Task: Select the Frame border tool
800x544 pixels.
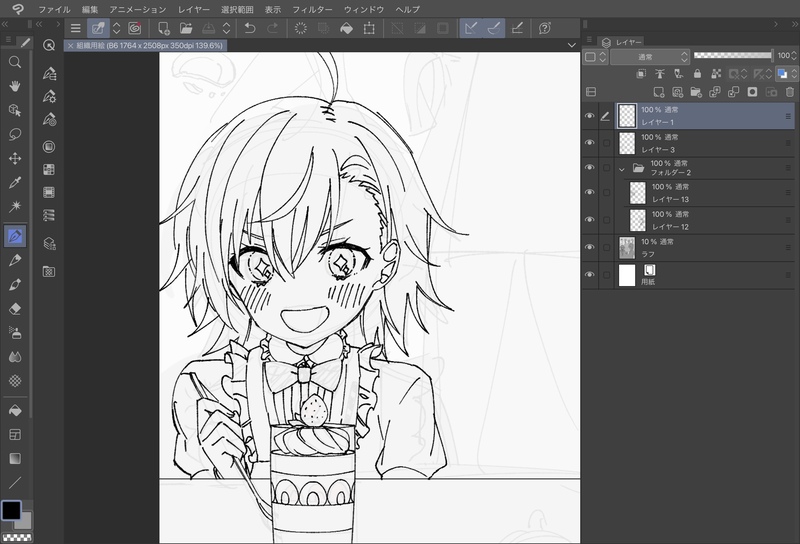Action: tap(15, 434)
